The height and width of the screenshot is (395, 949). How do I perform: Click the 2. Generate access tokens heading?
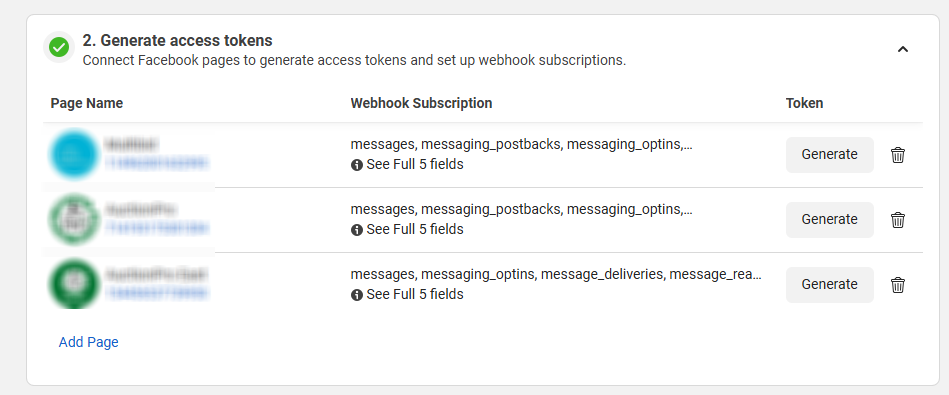177,41
